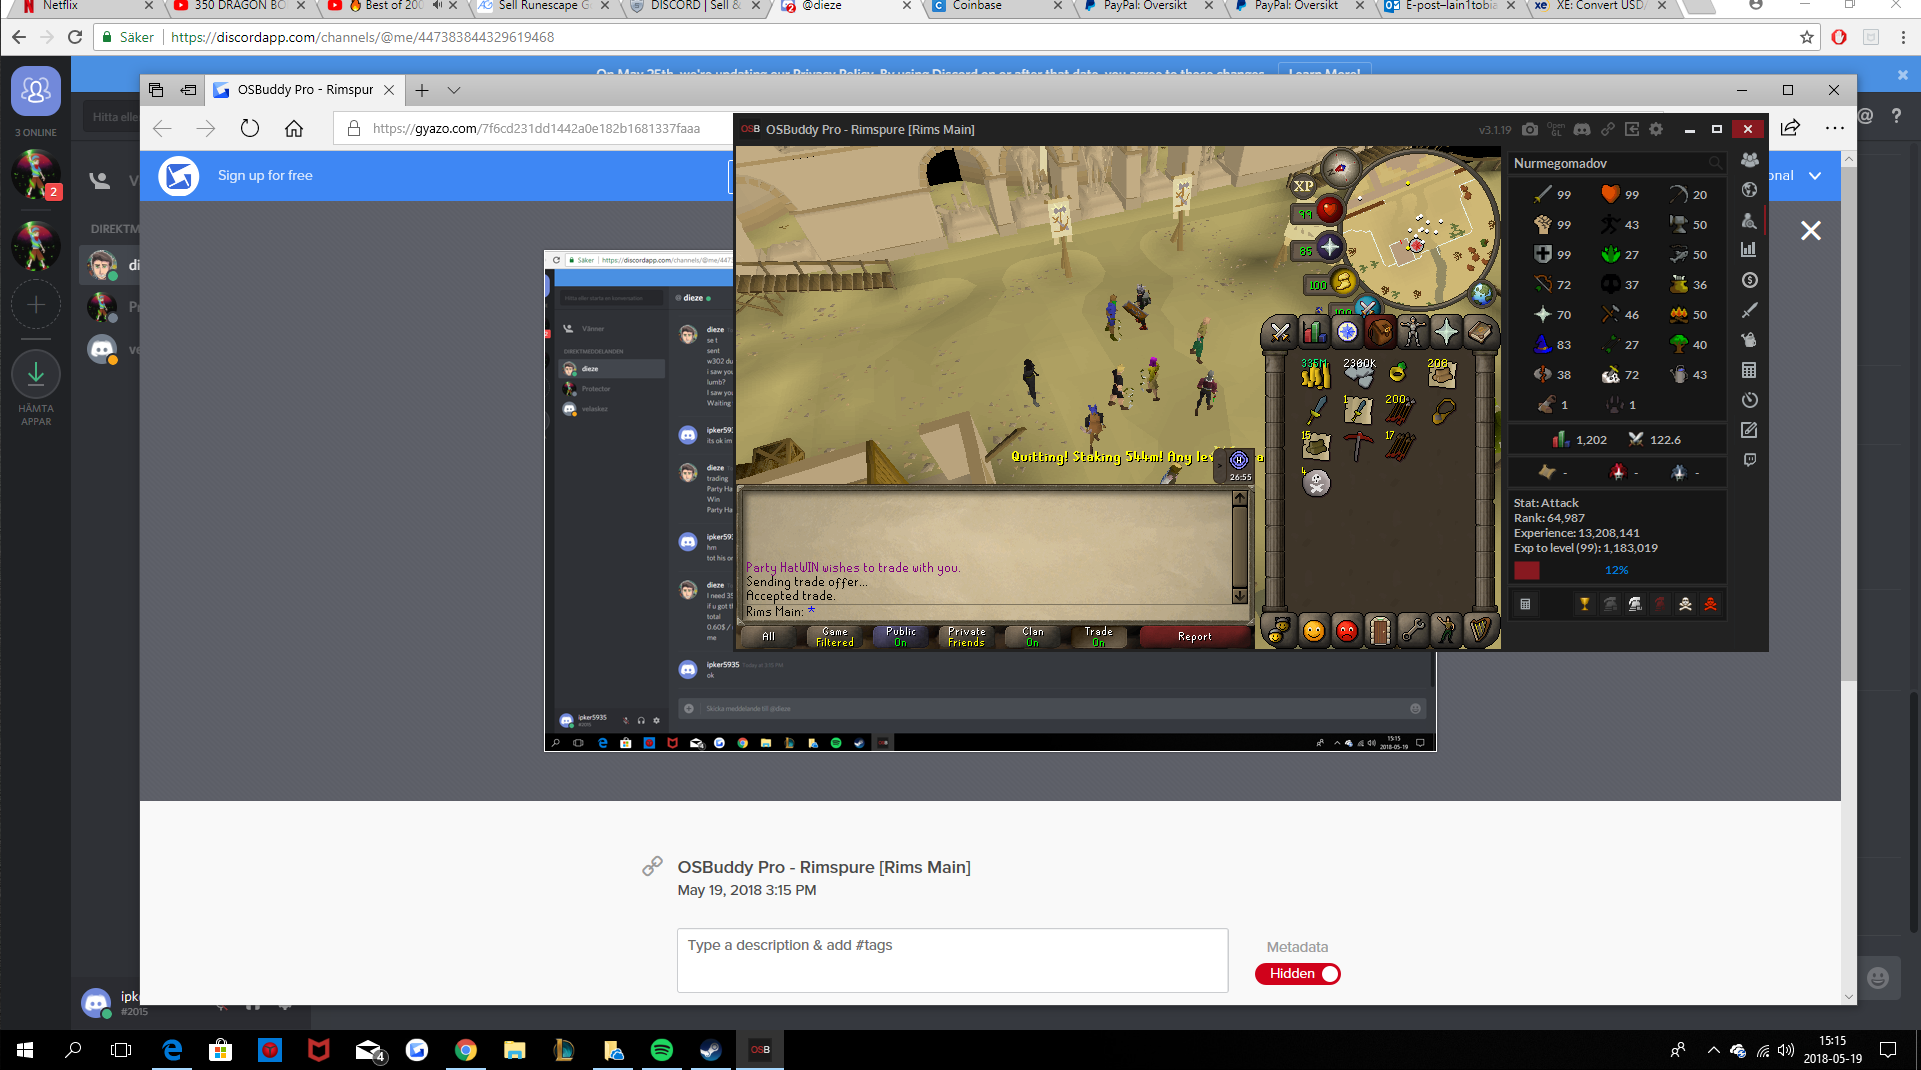Screen dimensions: 1921x1070
Task: Open the magic spellbook tab
Action: (x=1479, y=332)
